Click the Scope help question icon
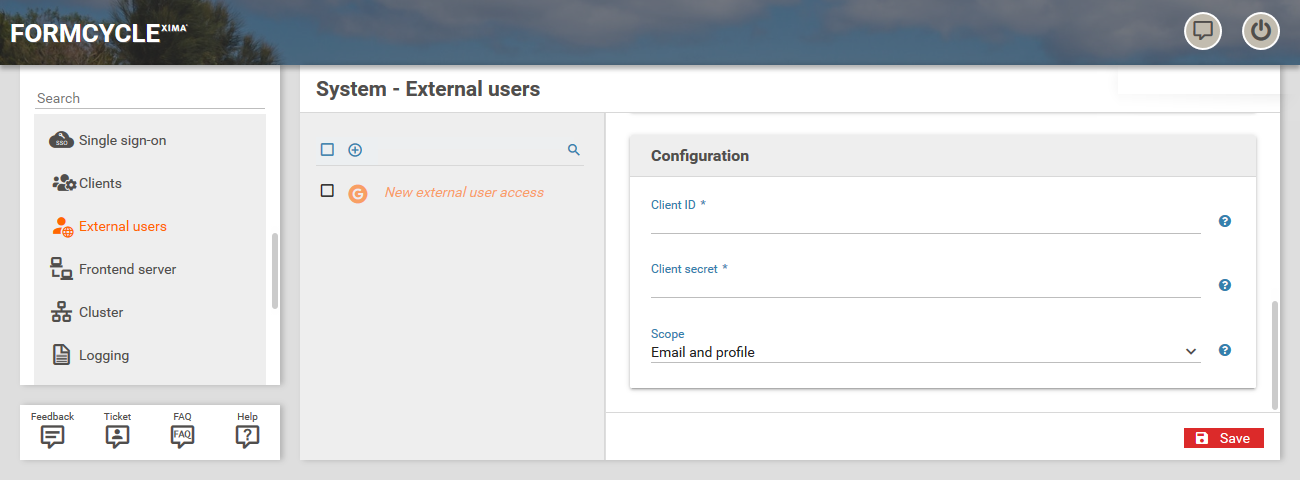Screen dimensions: 1300x480 coord(1224,350)
